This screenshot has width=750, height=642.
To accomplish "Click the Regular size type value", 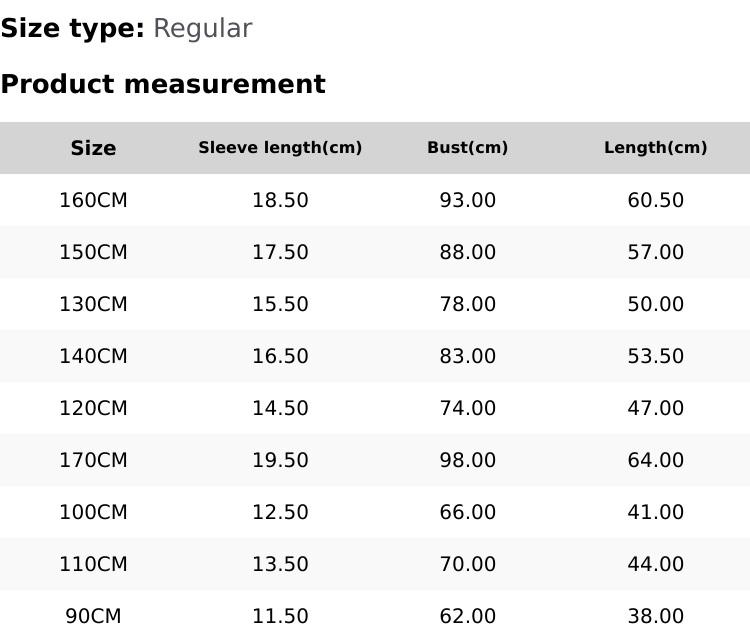I will point(202,29).
